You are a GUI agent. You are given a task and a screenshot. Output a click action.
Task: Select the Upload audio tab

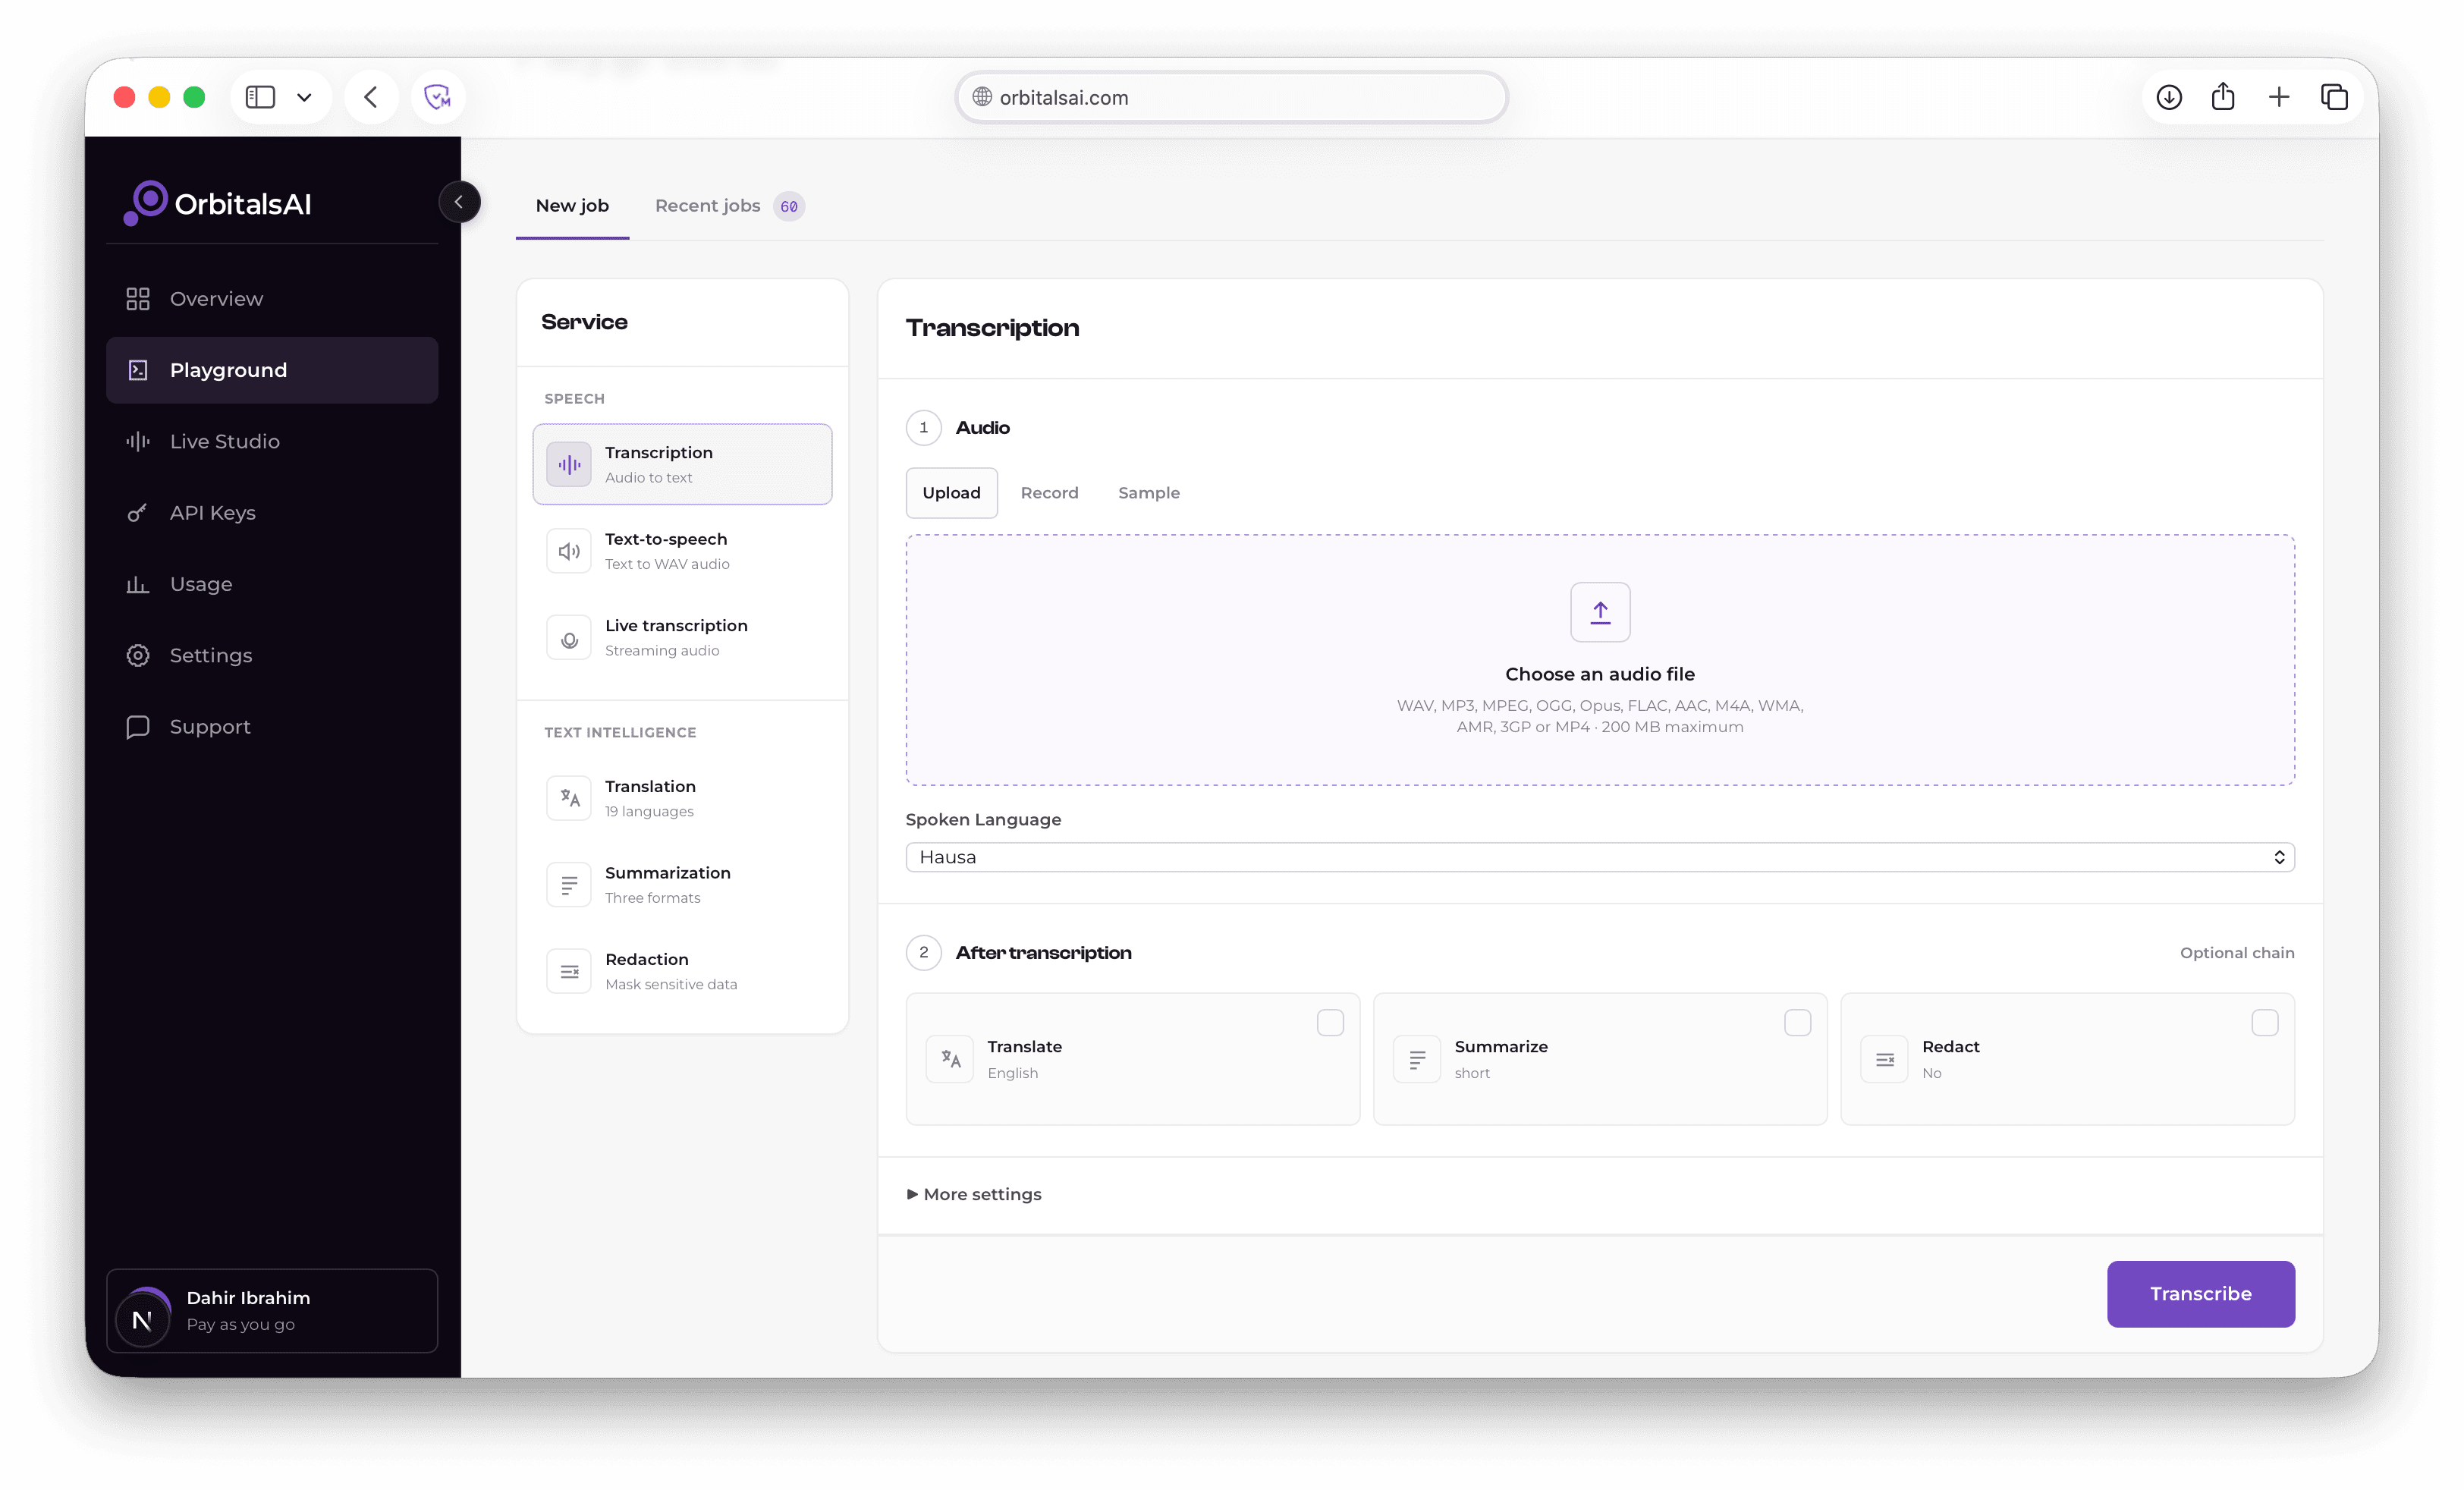tap(951, 493)
